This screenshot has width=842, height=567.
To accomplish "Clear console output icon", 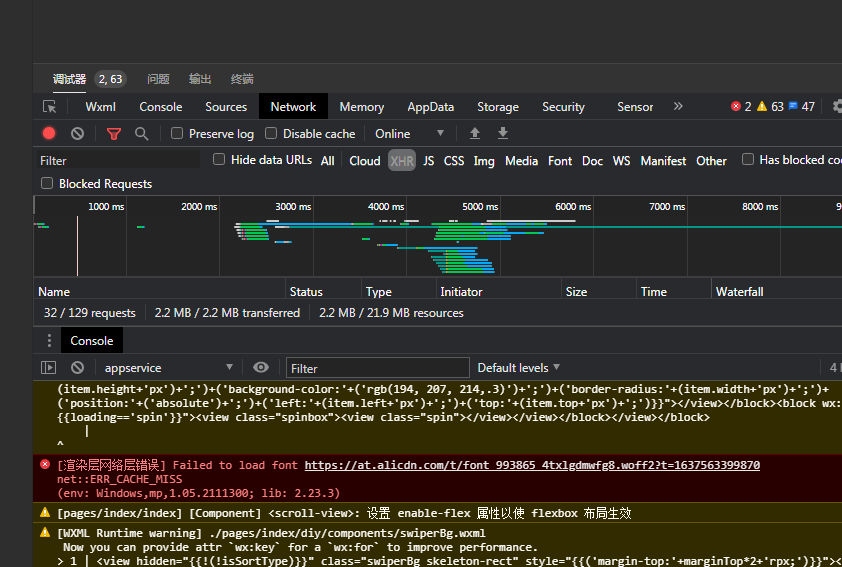I will [x=77, y=367].
